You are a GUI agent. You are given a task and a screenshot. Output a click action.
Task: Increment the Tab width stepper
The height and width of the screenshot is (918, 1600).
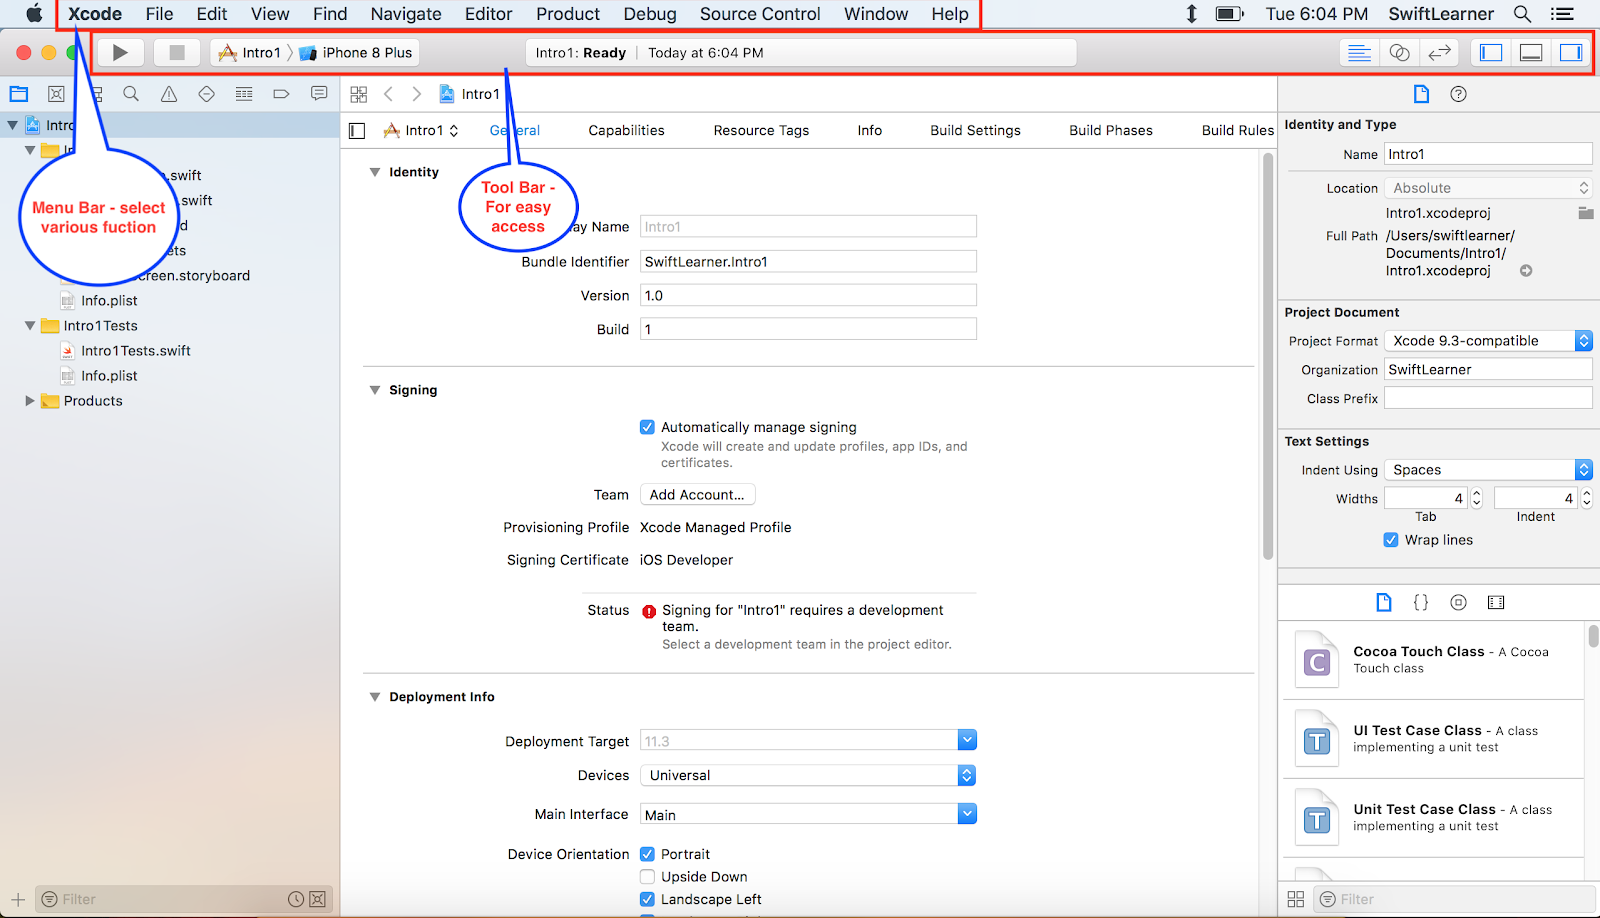[x=1477, y=493]
